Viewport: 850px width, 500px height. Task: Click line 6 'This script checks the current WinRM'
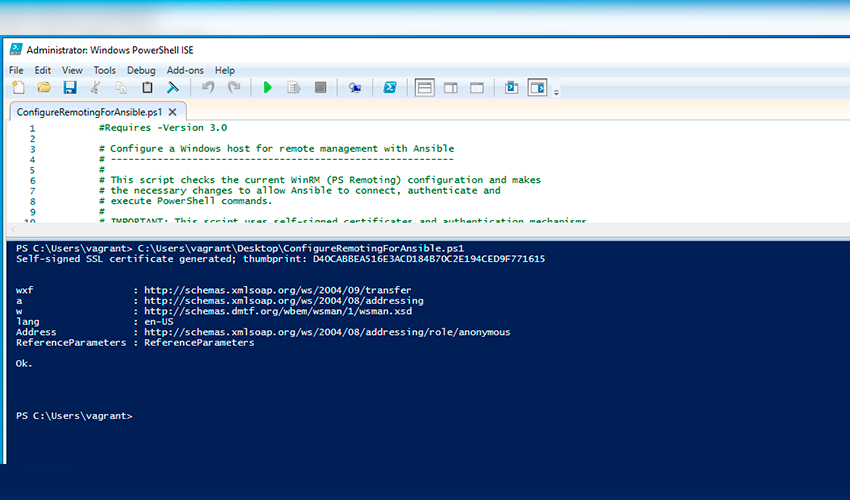(320, 180)
